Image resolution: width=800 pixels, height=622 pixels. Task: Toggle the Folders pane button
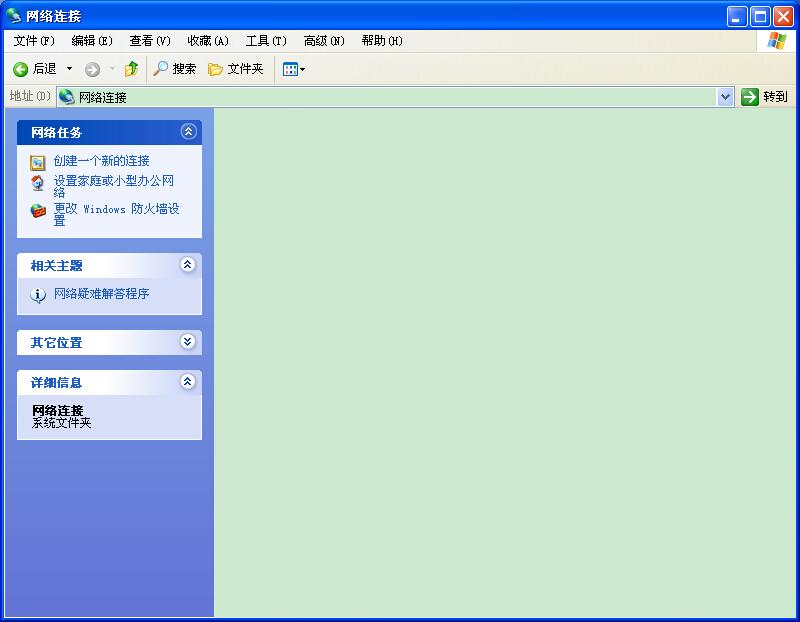pos(236,69)
